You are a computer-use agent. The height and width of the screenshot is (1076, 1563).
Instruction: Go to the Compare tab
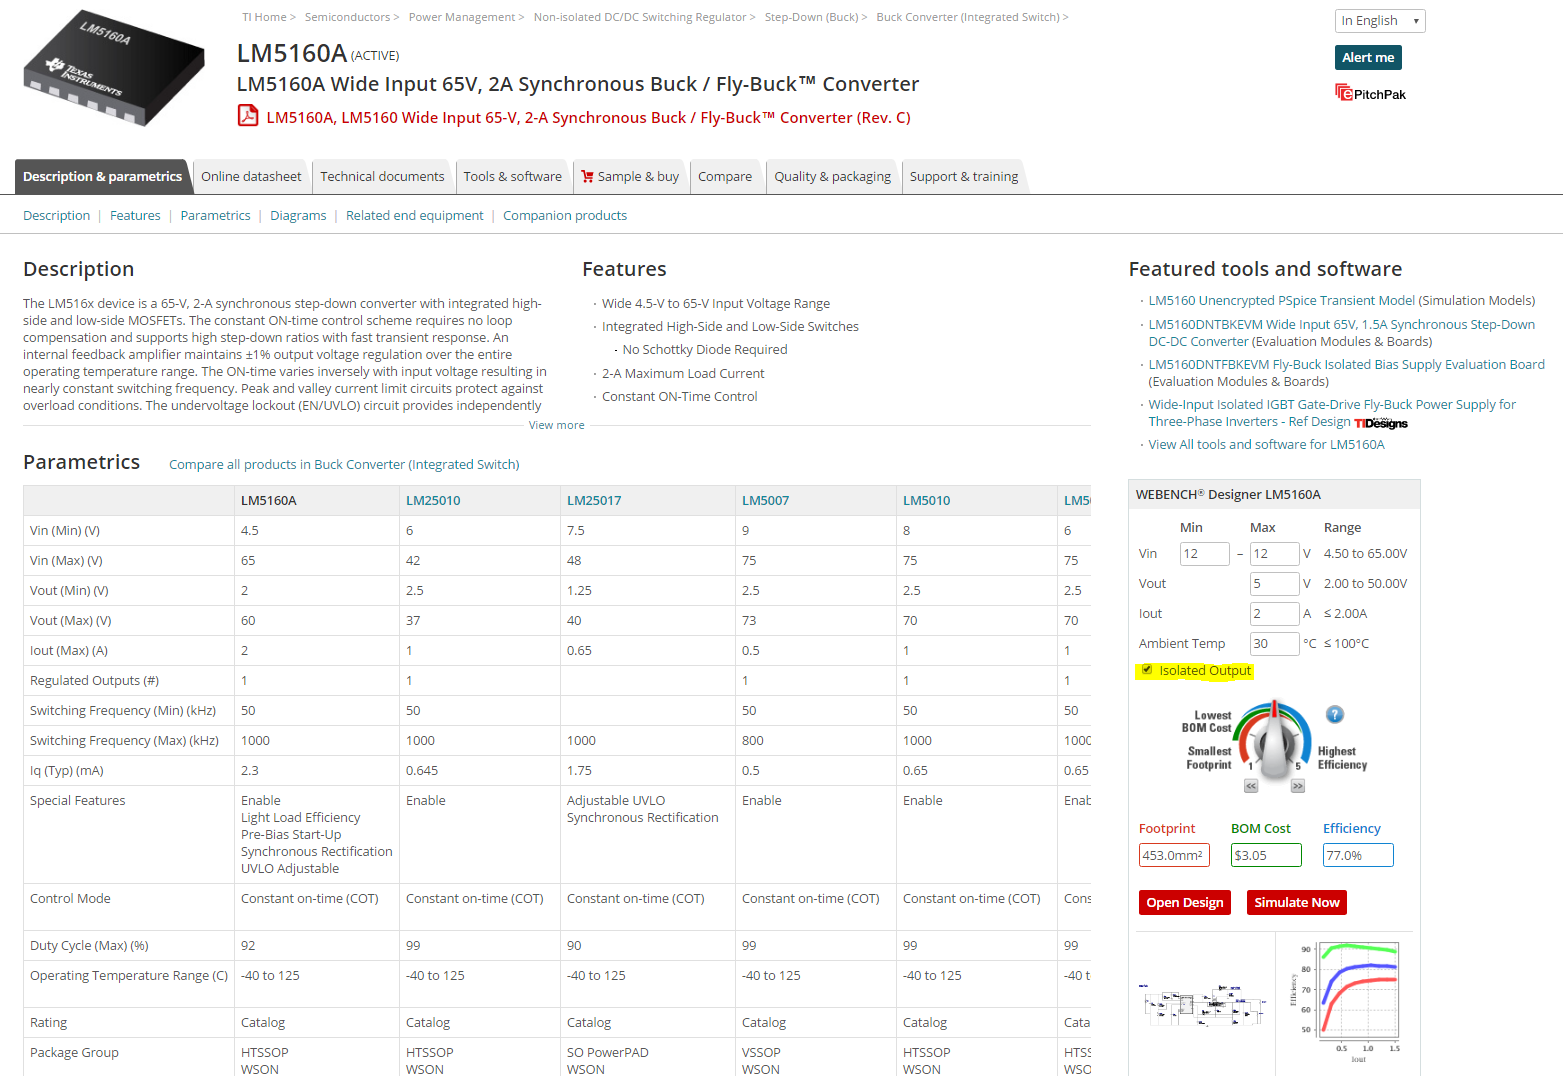coord(725,177)
